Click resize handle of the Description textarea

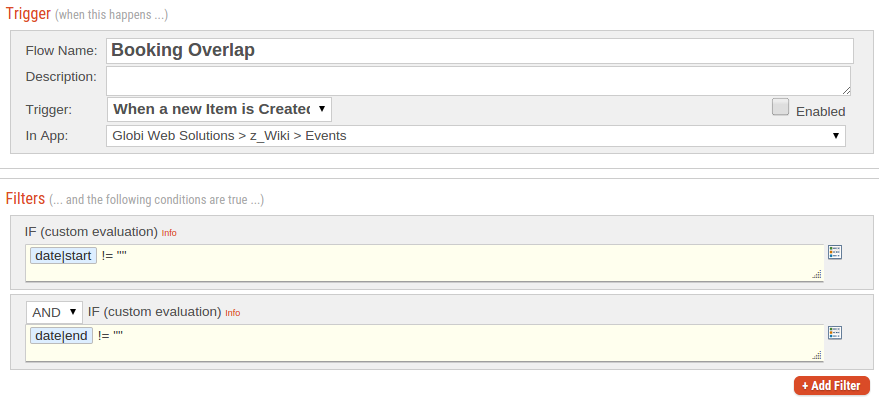pyautogui.click(x=846, y=90)
